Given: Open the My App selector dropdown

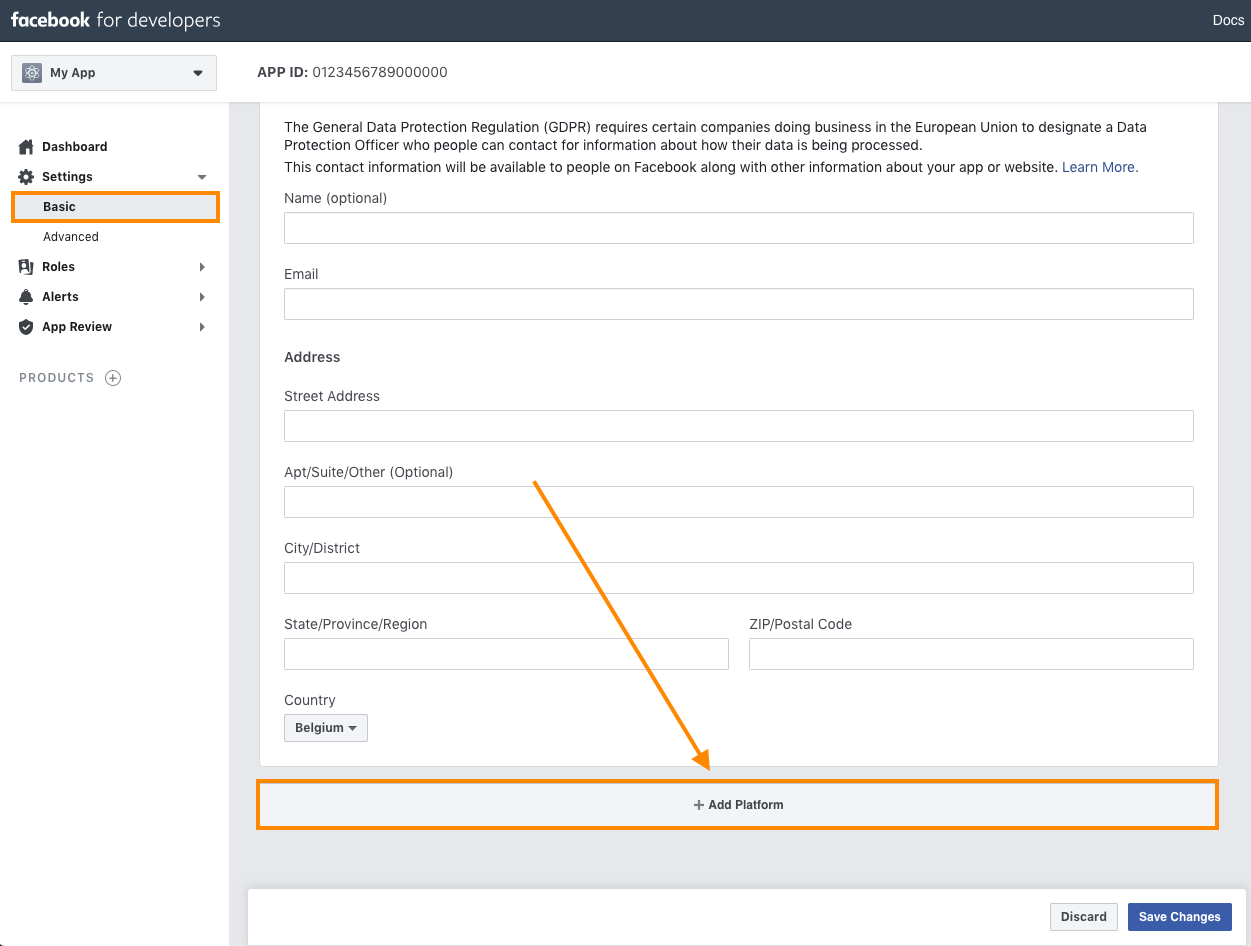Looking at the screenshot, I should [114, 73].
